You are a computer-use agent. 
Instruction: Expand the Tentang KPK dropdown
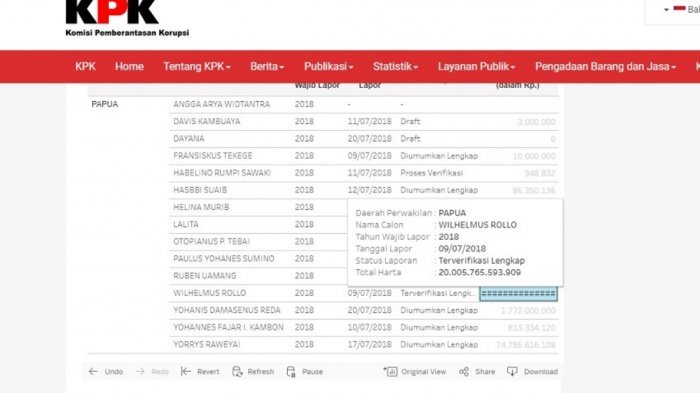coord(197,67)
